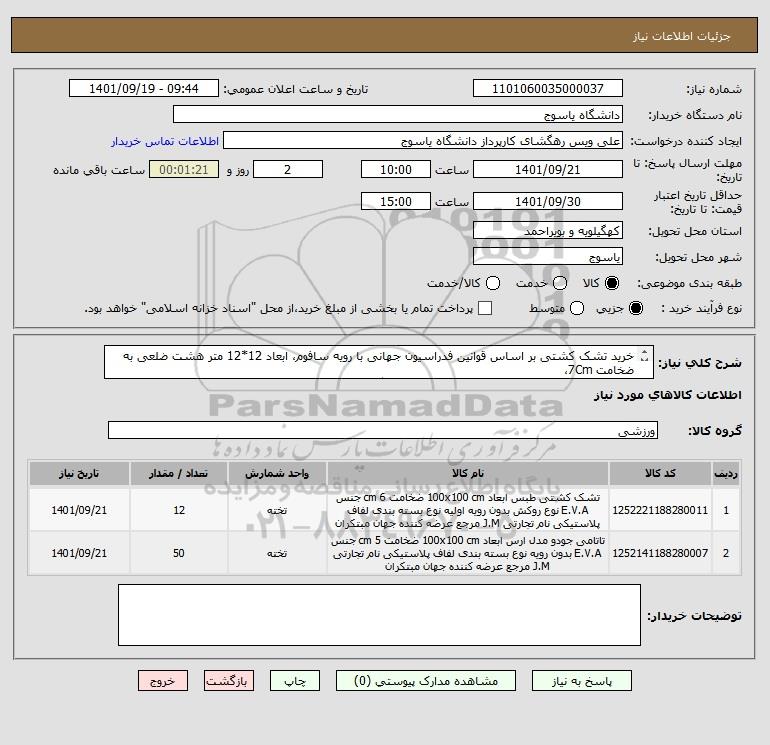Click the اطلاعات کالاهای مورد نیاز section heading
Screen dimensions: 770x745
[x=668, y=395]
